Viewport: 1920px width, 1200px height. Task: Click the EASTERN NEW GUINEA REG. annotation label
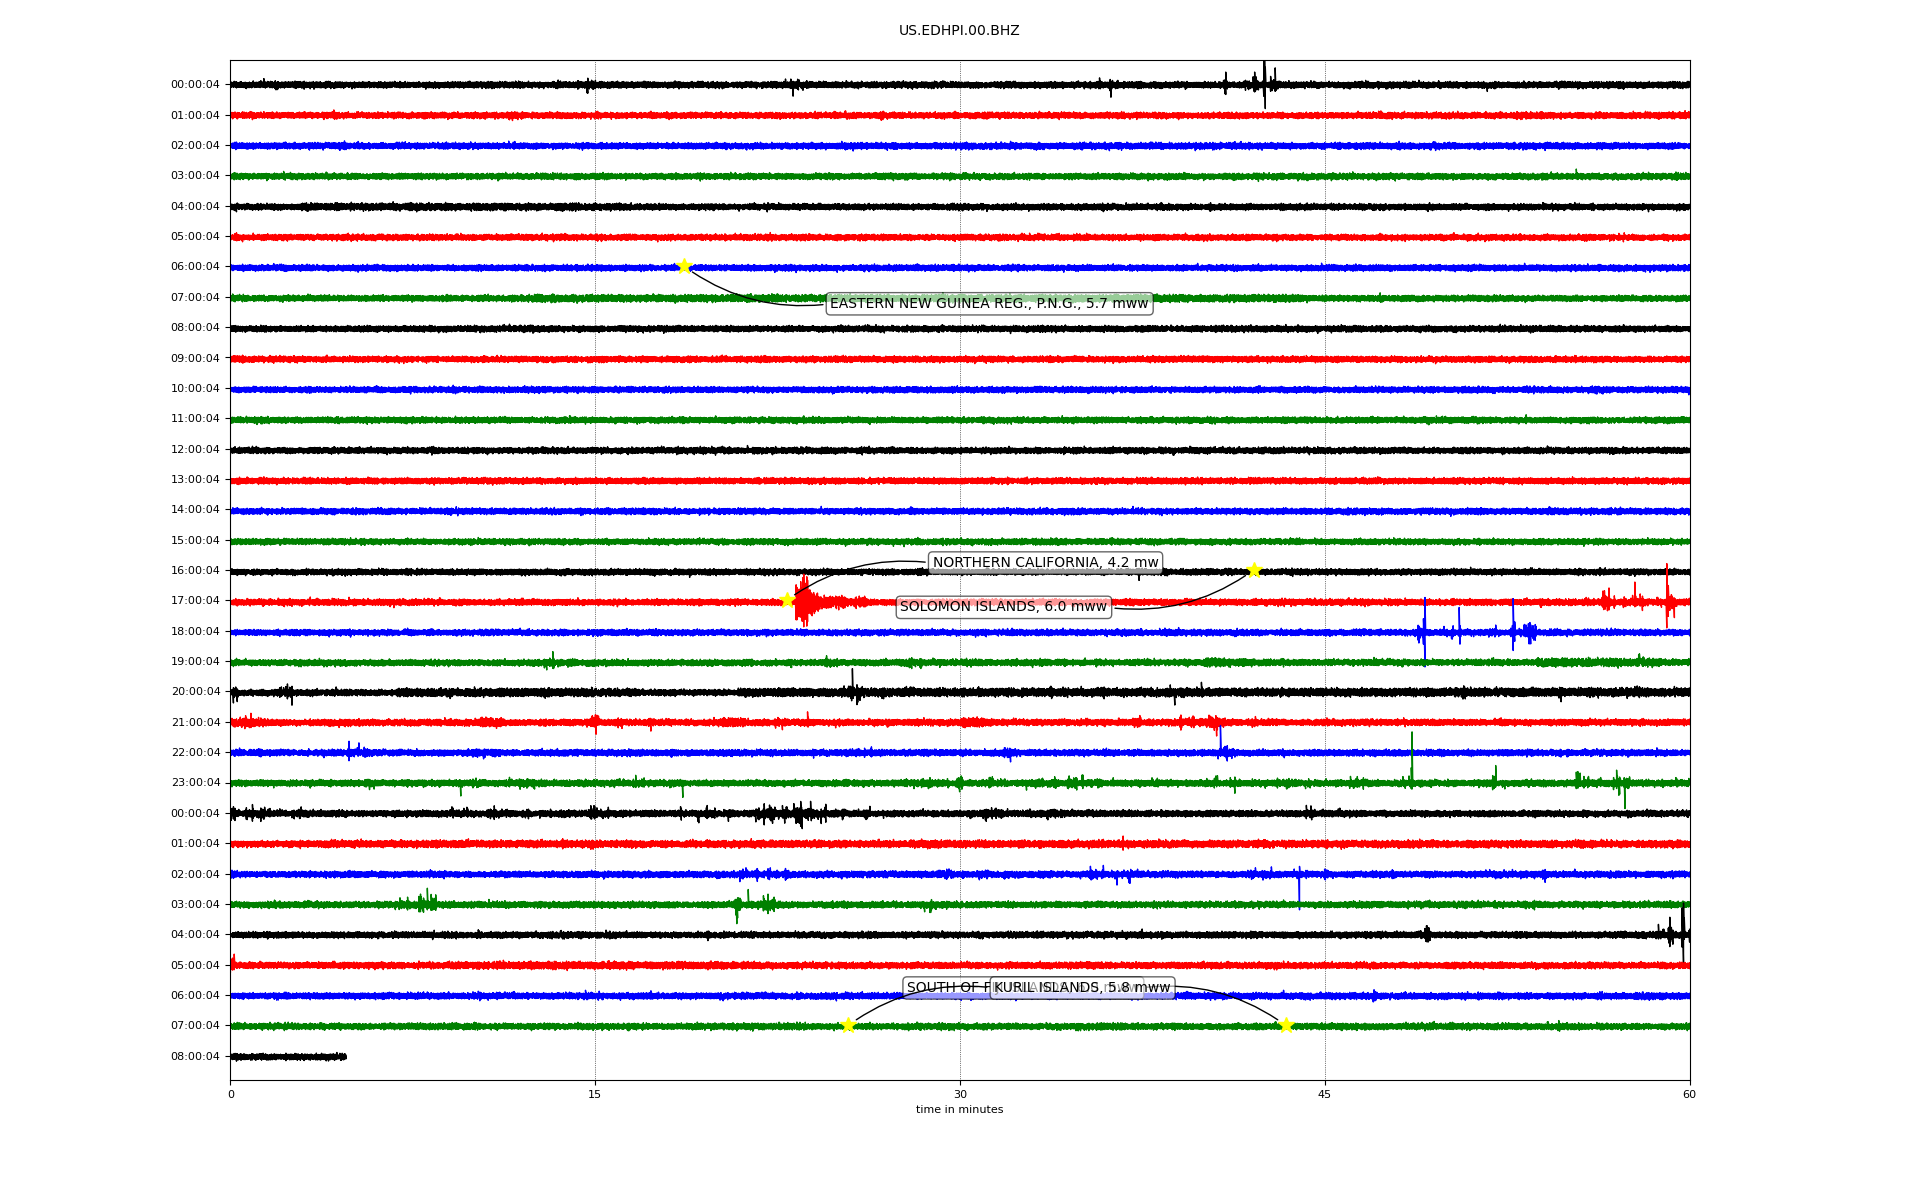coord(989,303)
